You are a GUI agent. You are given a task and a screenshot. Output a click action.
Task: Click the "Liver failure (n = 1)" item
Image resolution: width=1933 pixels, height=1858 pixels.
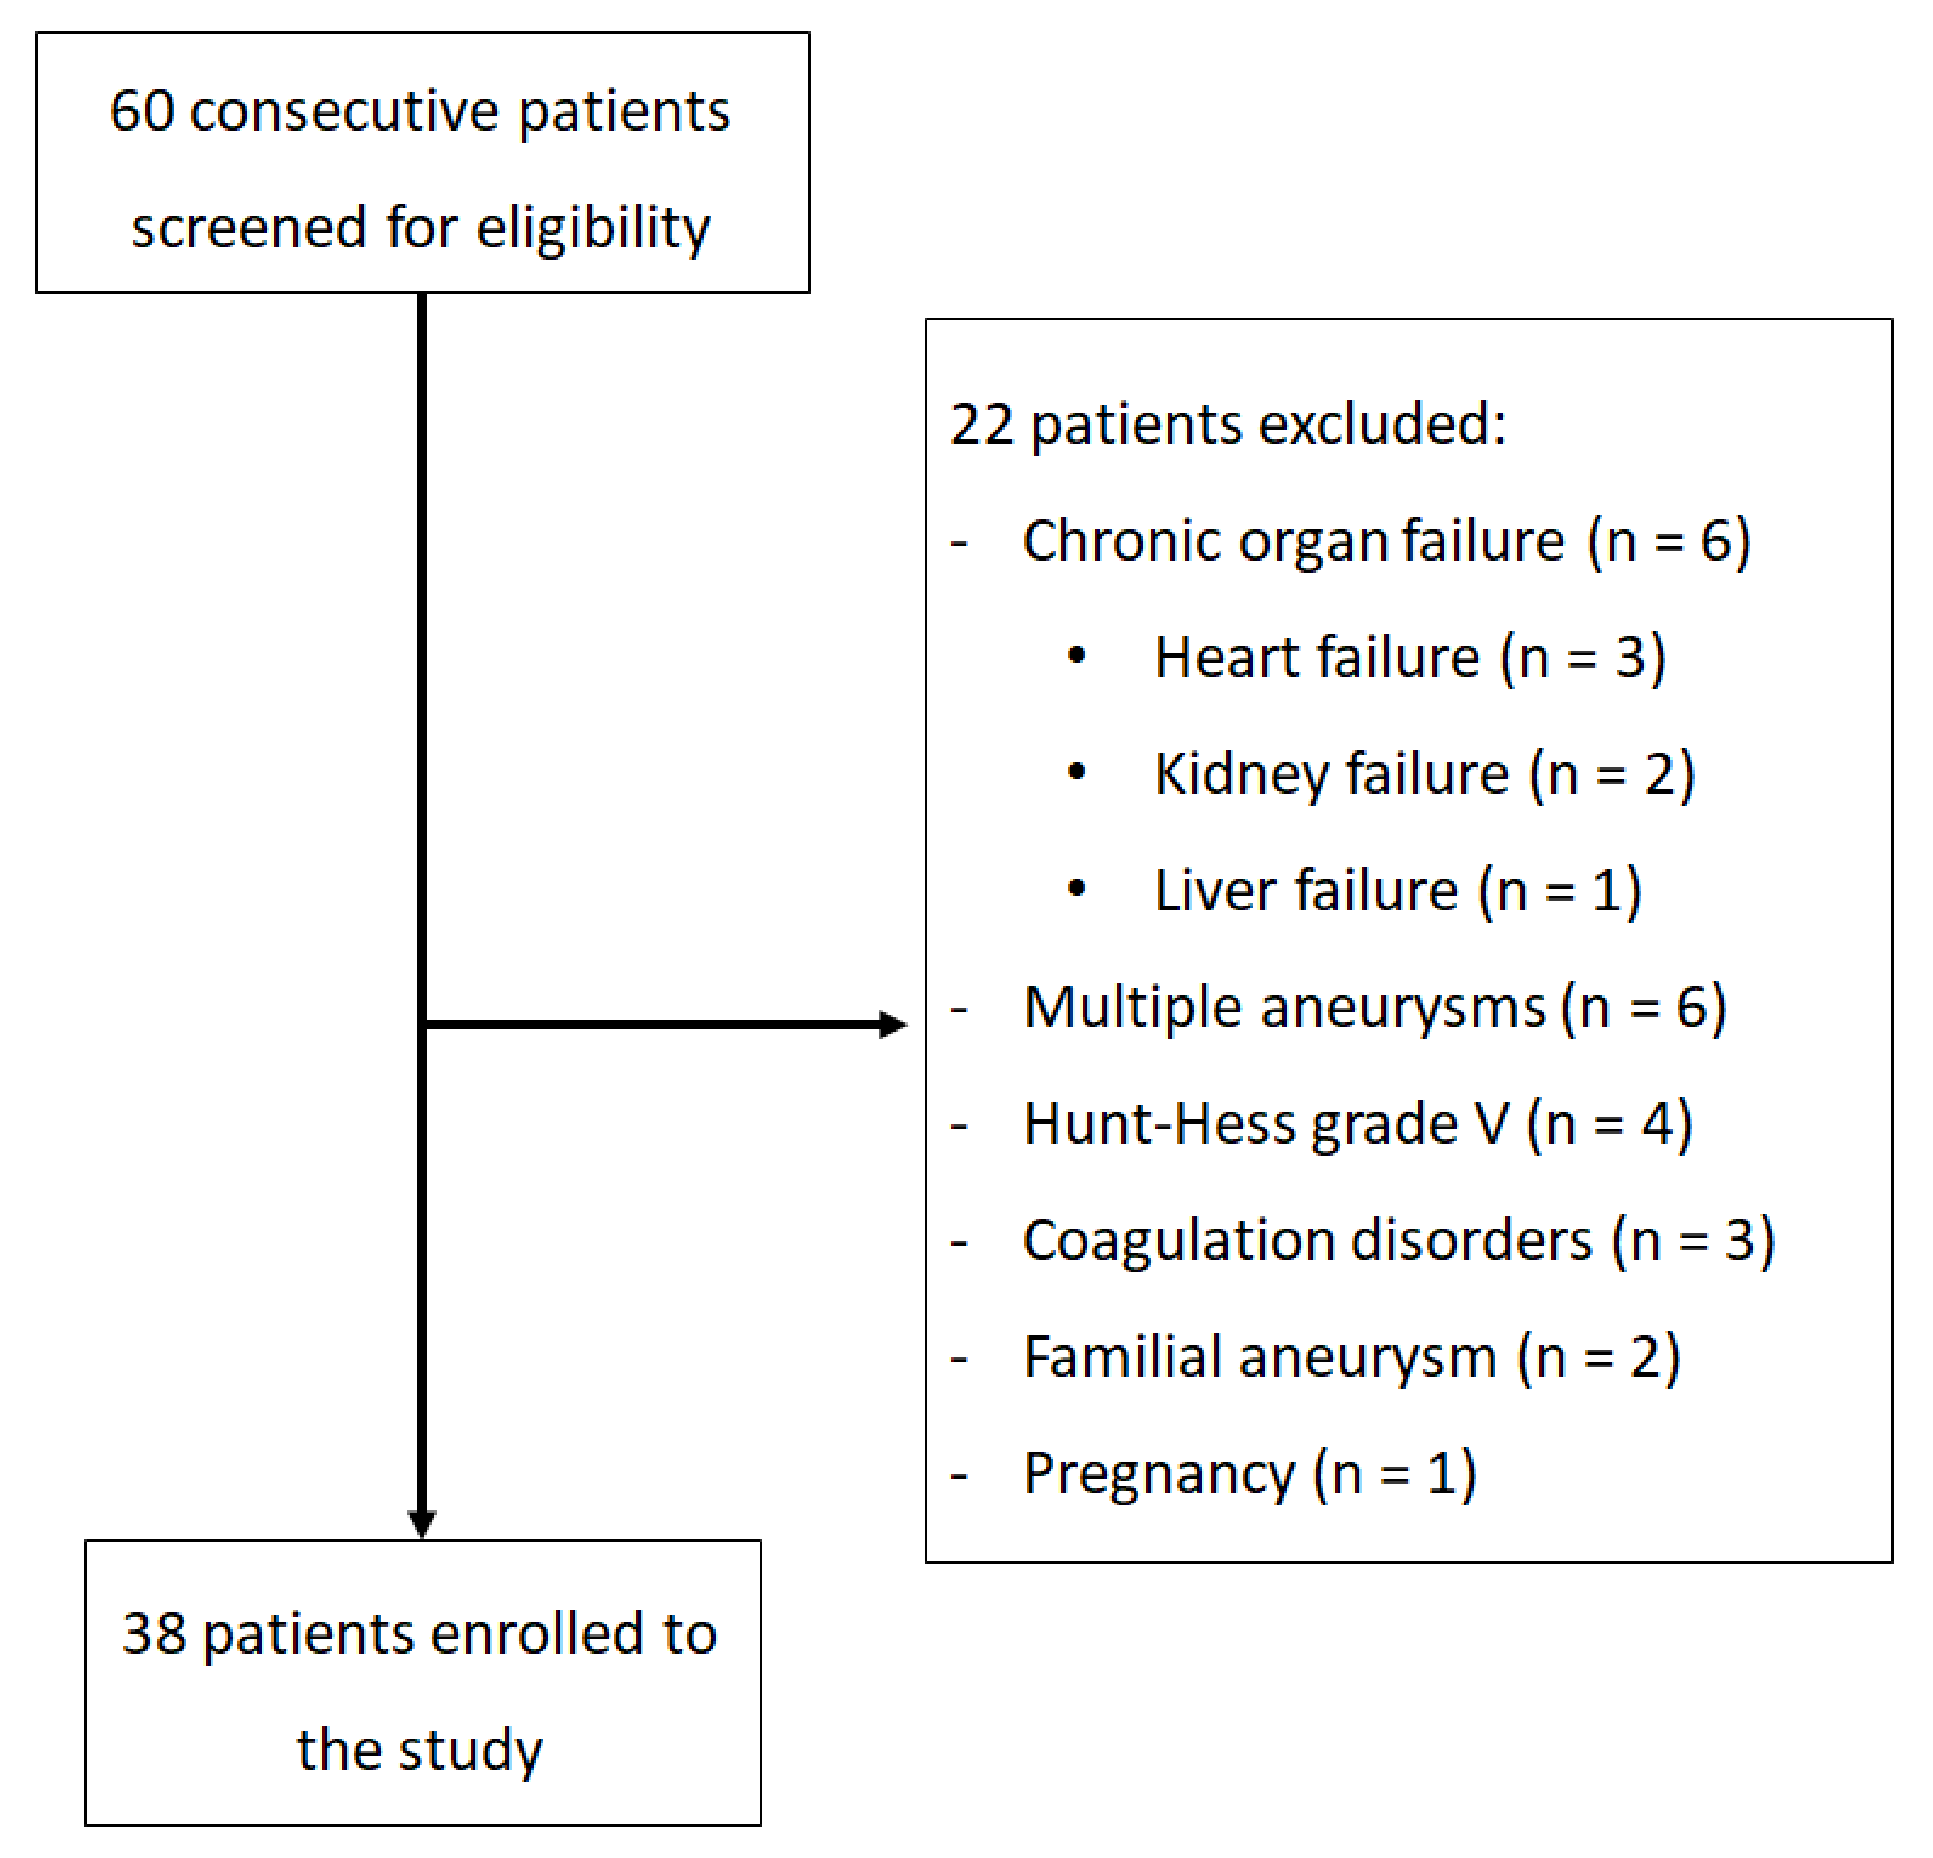tap(1398, 891)
